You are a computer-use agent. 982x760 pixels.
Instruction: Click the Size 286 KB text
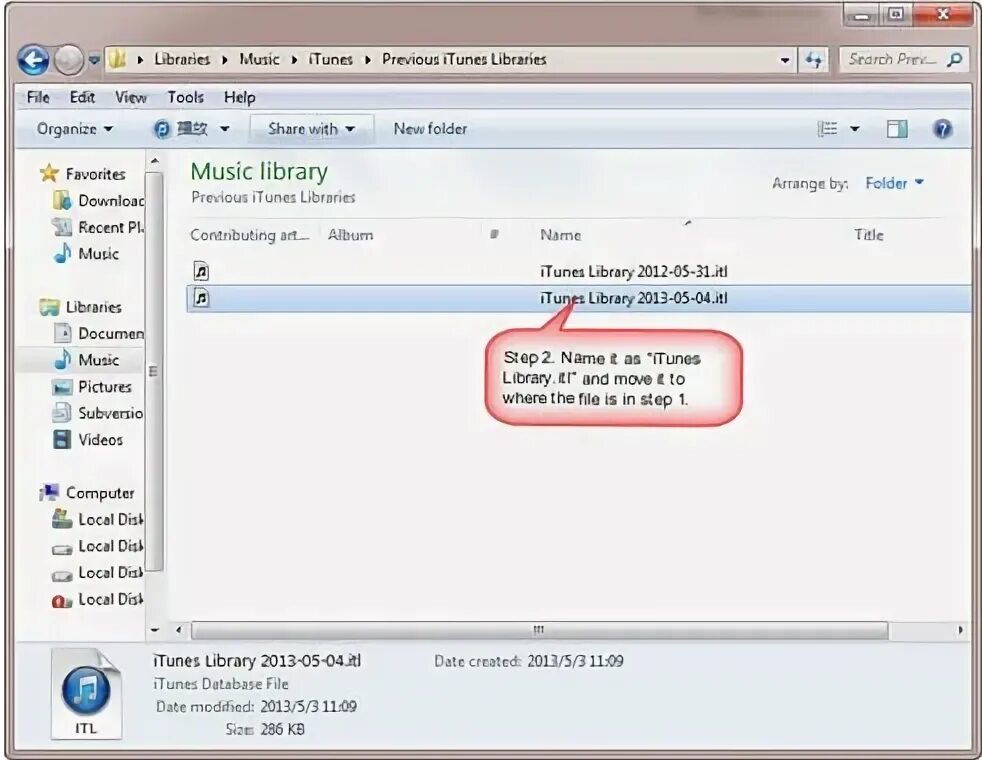(265, 729)
